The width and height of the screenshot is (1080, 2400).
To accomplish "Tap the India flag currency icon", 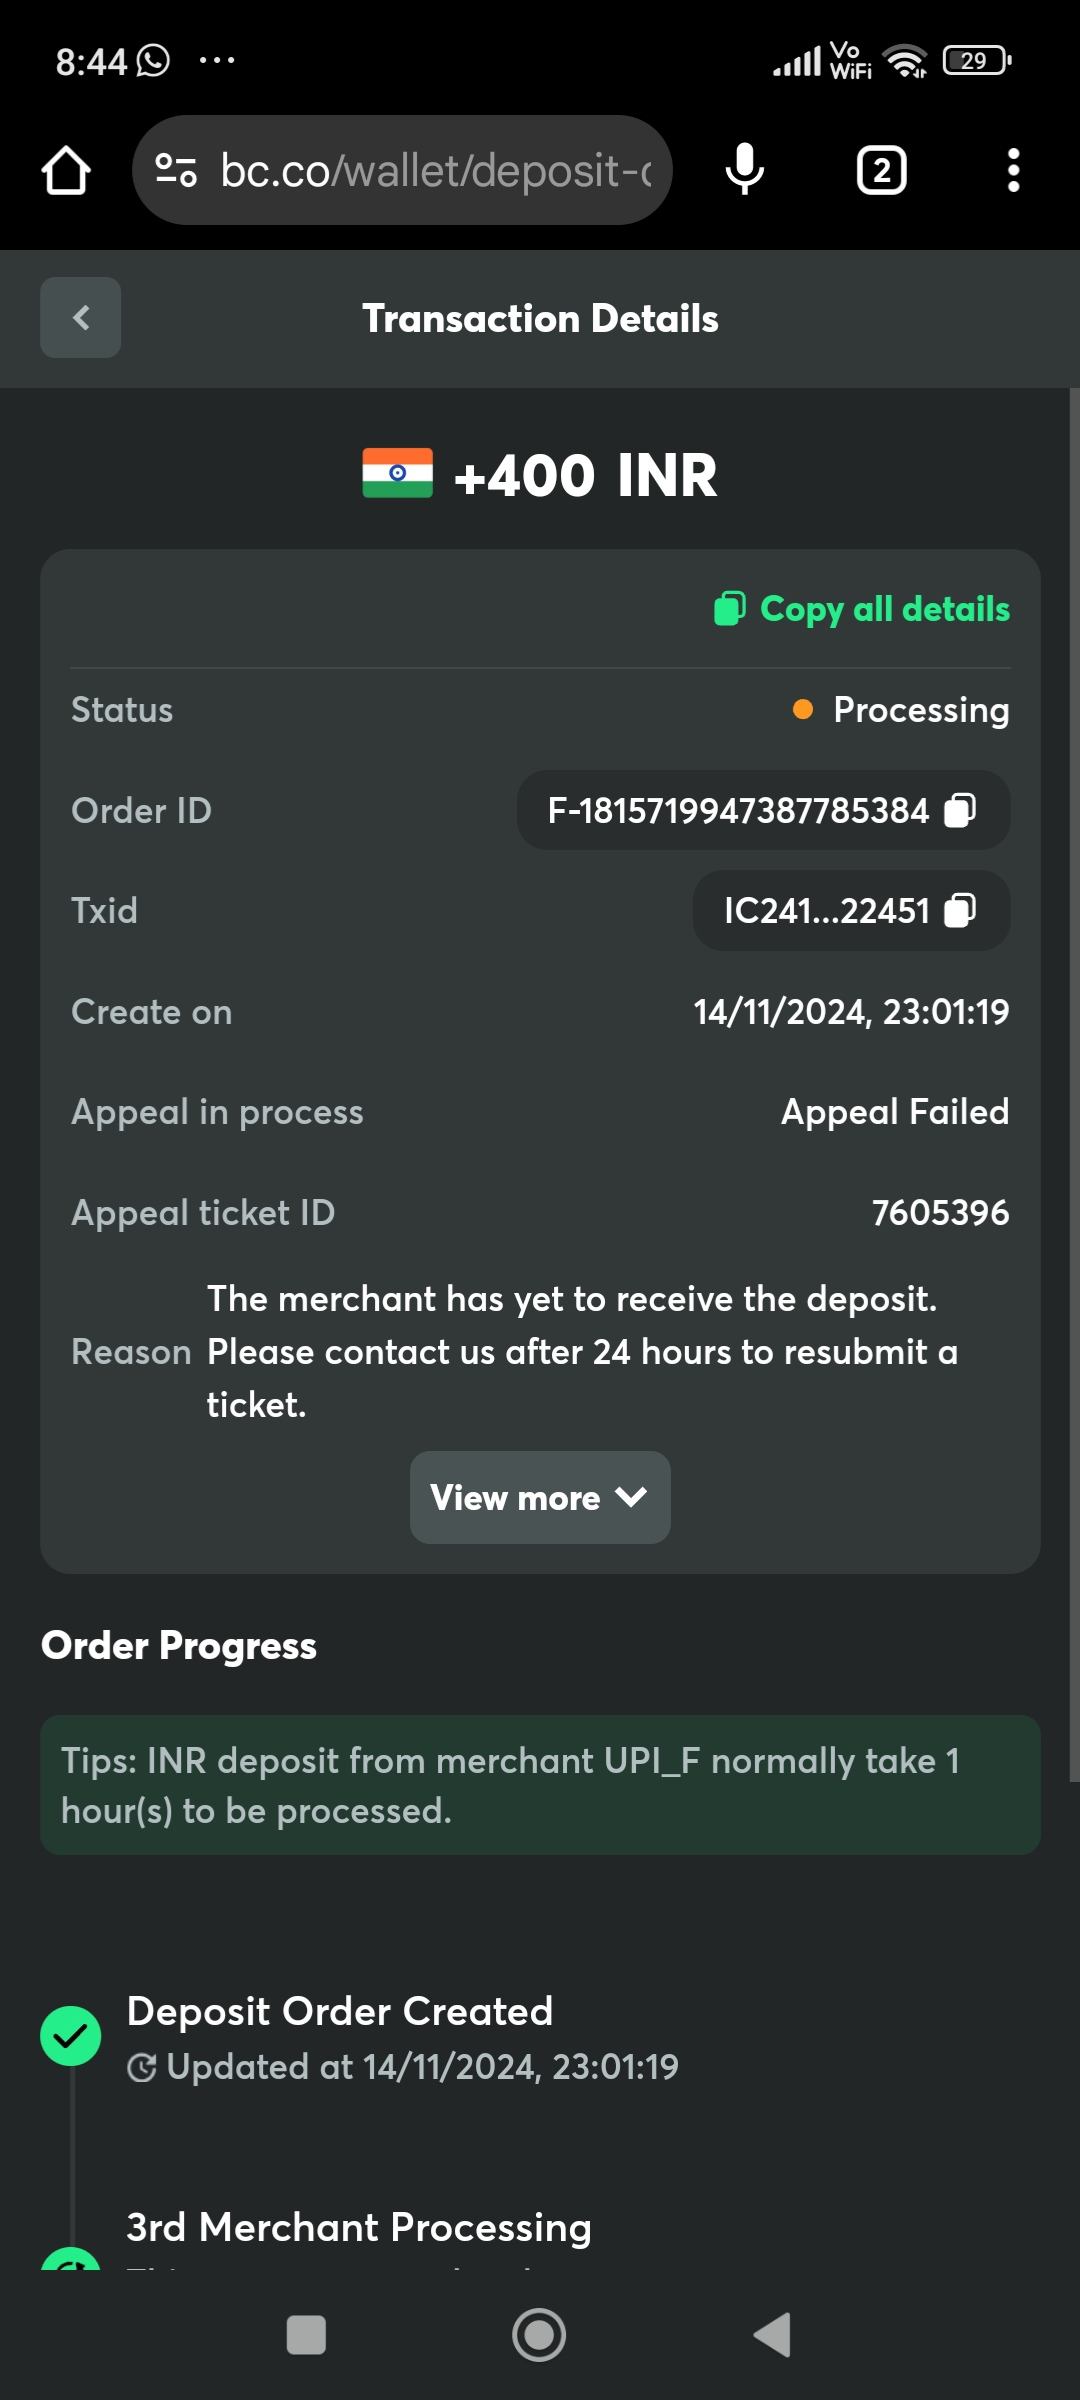I will point(397,473).
